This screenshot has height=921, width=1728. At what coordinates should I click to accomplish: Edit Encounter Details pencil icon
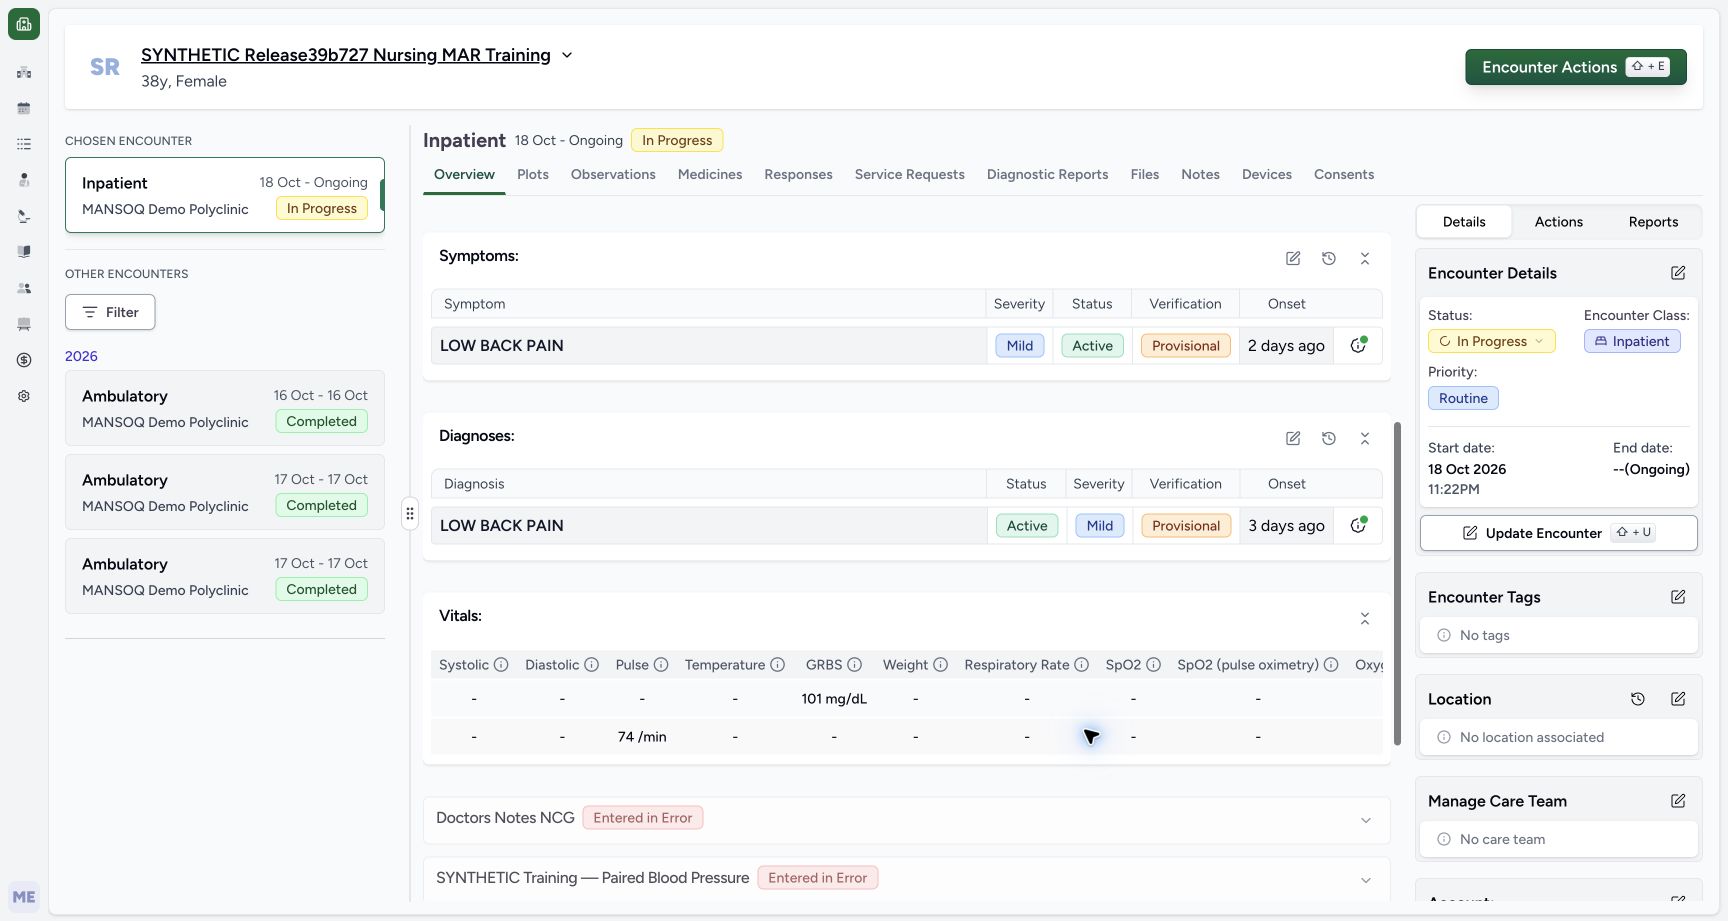click(x=1678, y=273)
